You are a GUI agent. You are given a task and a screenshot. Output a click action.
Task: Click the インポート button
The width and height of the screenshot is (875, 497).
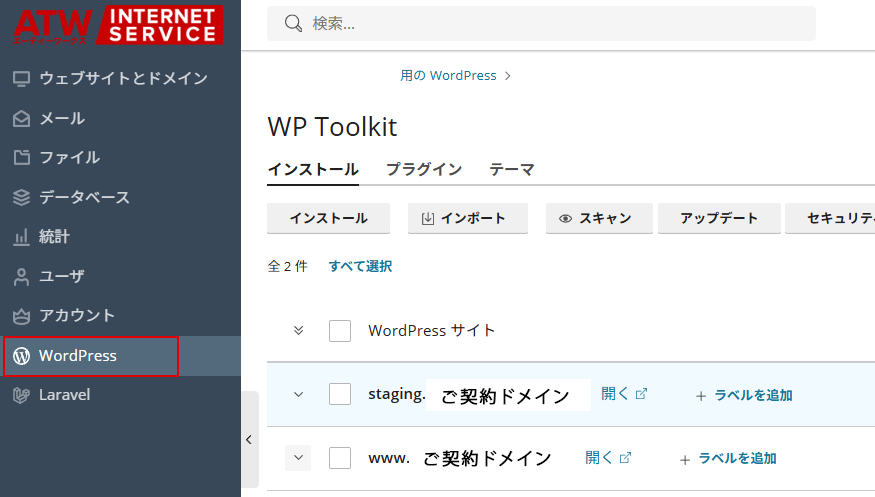(467, 218)
